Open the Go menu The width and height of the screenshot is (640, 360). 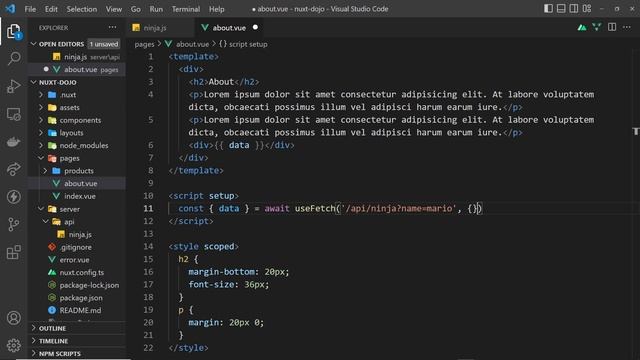(136, 9)
